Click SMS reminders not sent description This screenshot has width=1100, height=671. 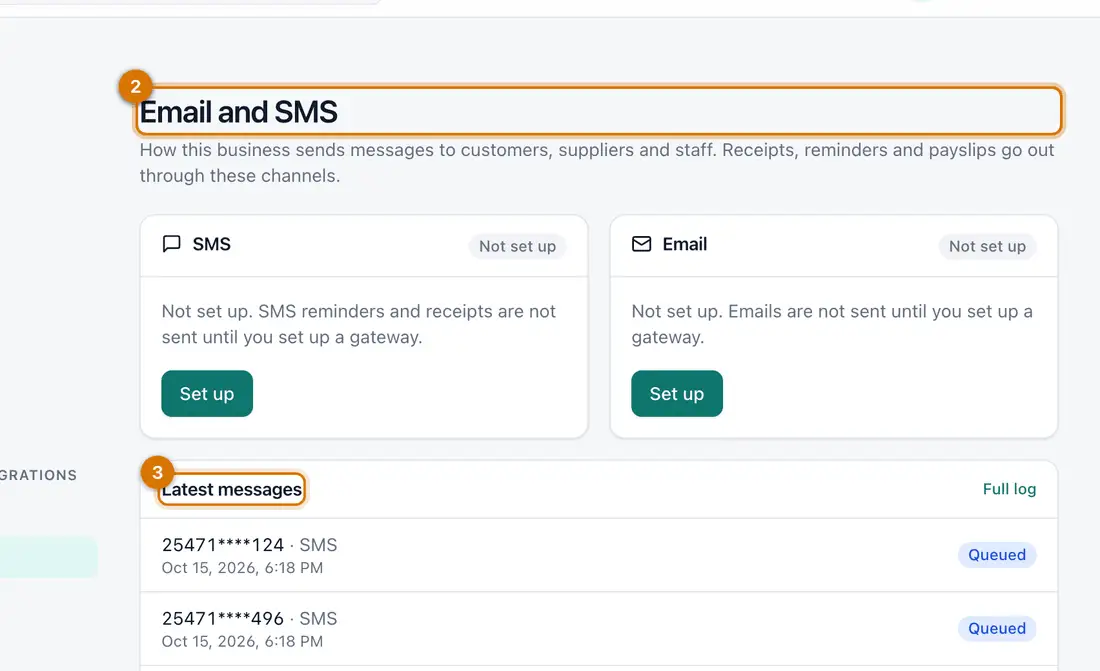tap(358, 324)
